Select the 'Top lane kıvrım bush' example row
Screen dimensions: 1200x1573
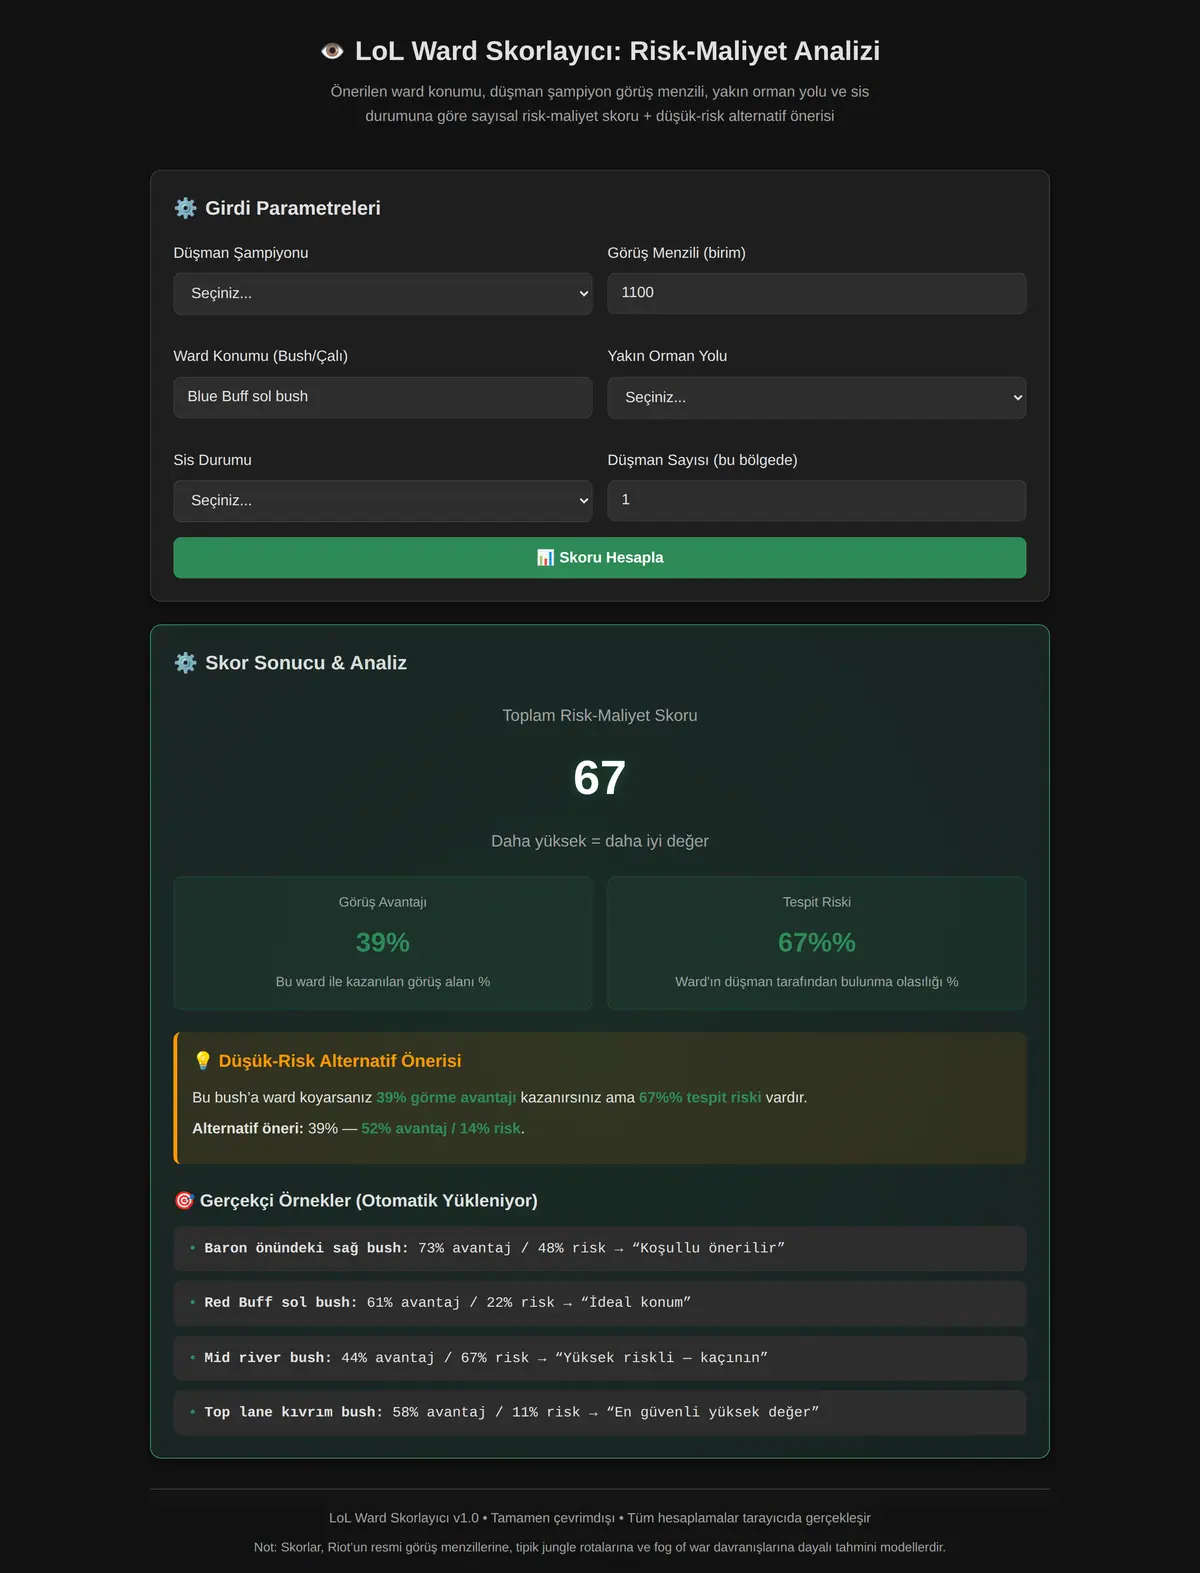coord(600,1413)
